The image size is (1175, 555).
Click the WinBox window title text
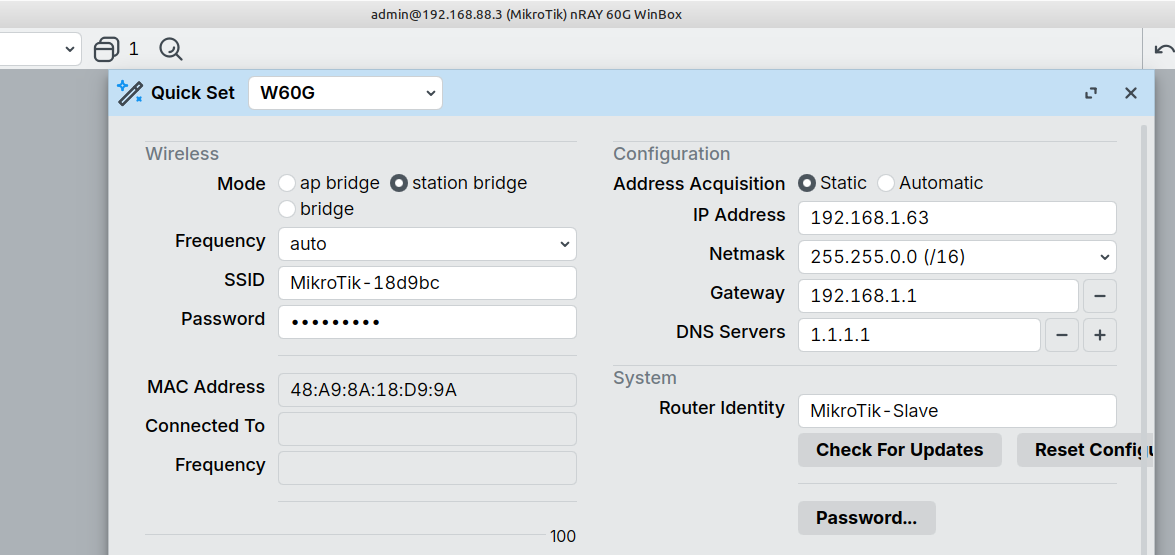526,14
